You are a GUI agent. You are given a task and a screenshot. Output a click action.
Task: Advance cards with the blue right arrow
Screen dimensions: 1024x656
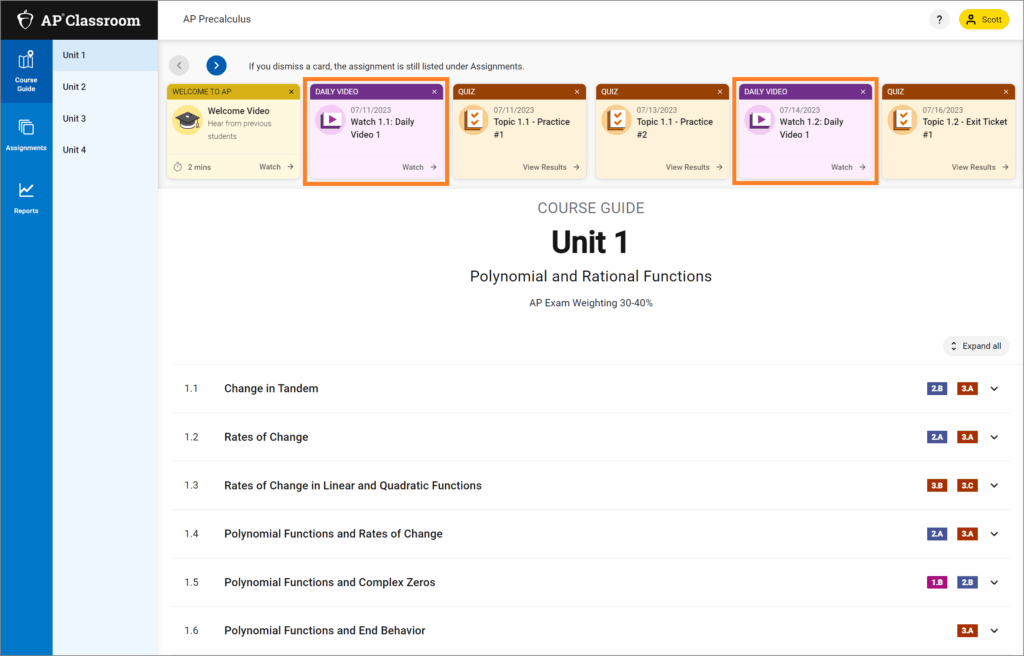(216, 65)
